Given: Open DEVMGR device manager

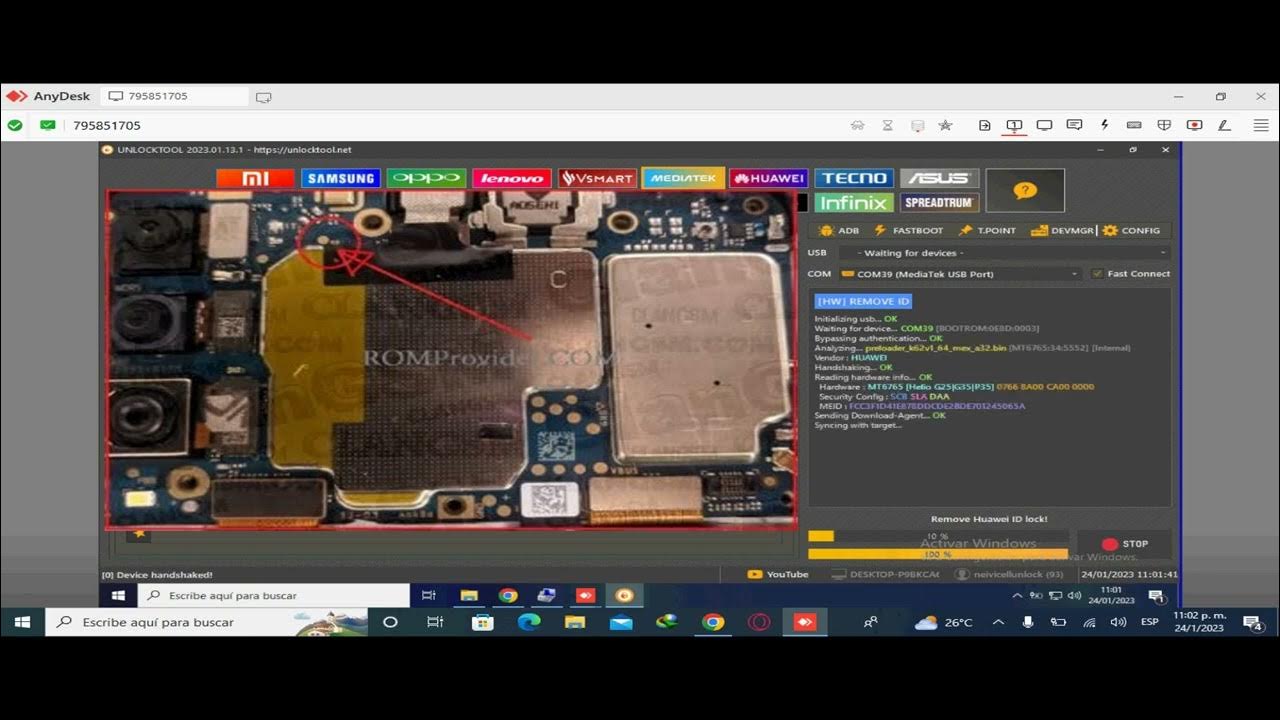Looking at the screenshot, I should [x=1063, y=230].
